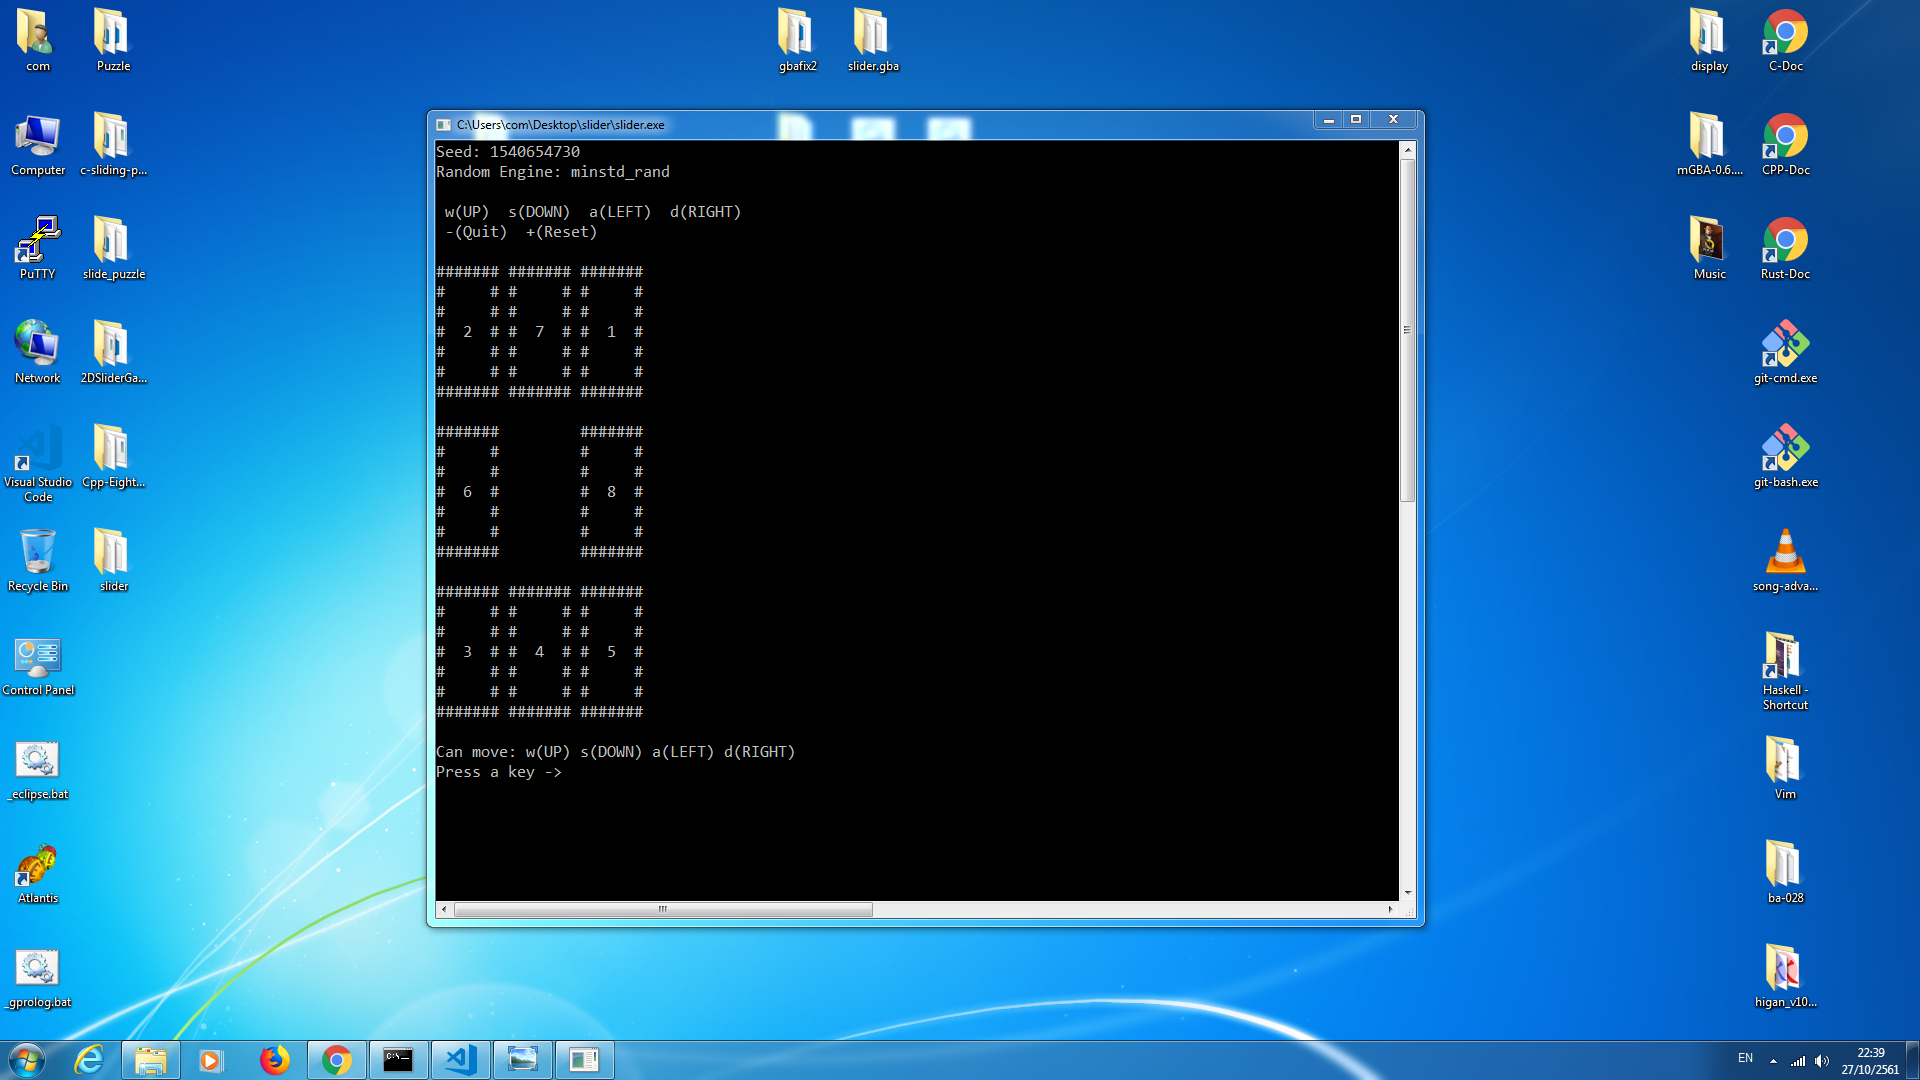Click console scrollbar down arrow

(x=1408, y=892)
